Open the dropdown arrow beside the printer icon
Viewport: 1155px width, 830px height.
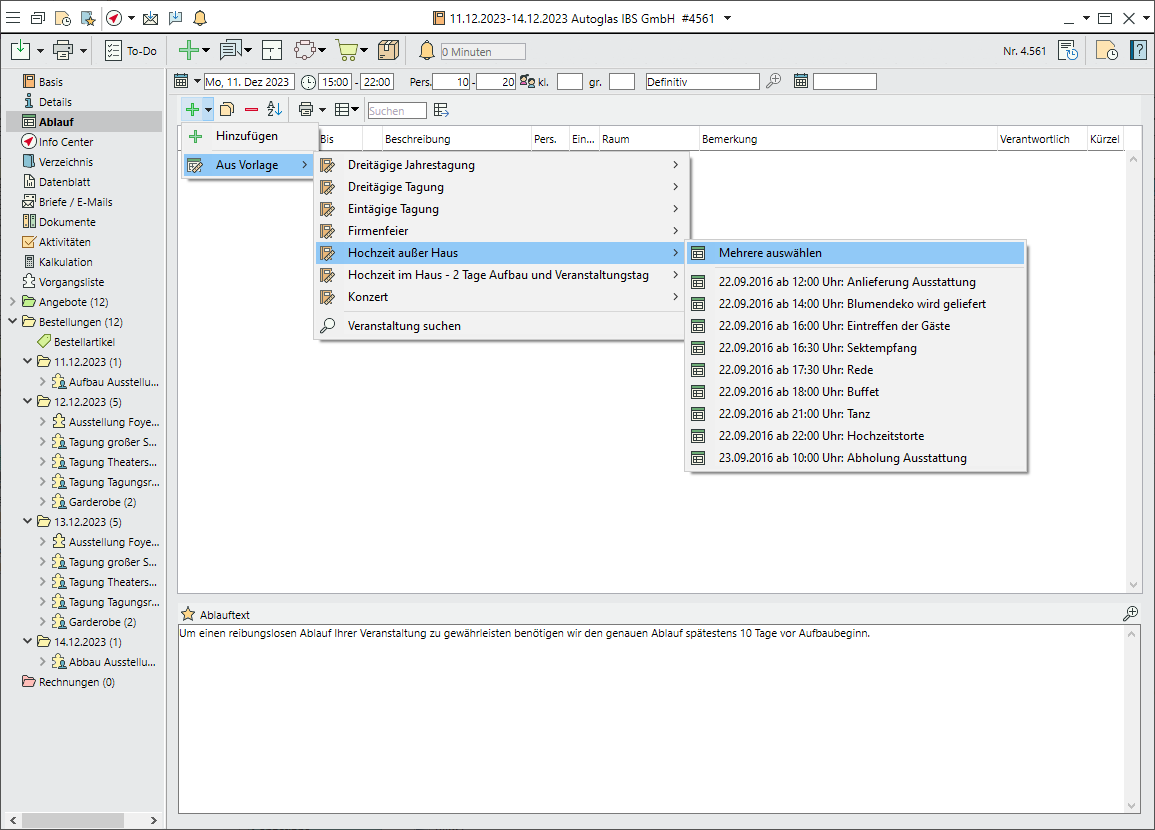[83, 50]
